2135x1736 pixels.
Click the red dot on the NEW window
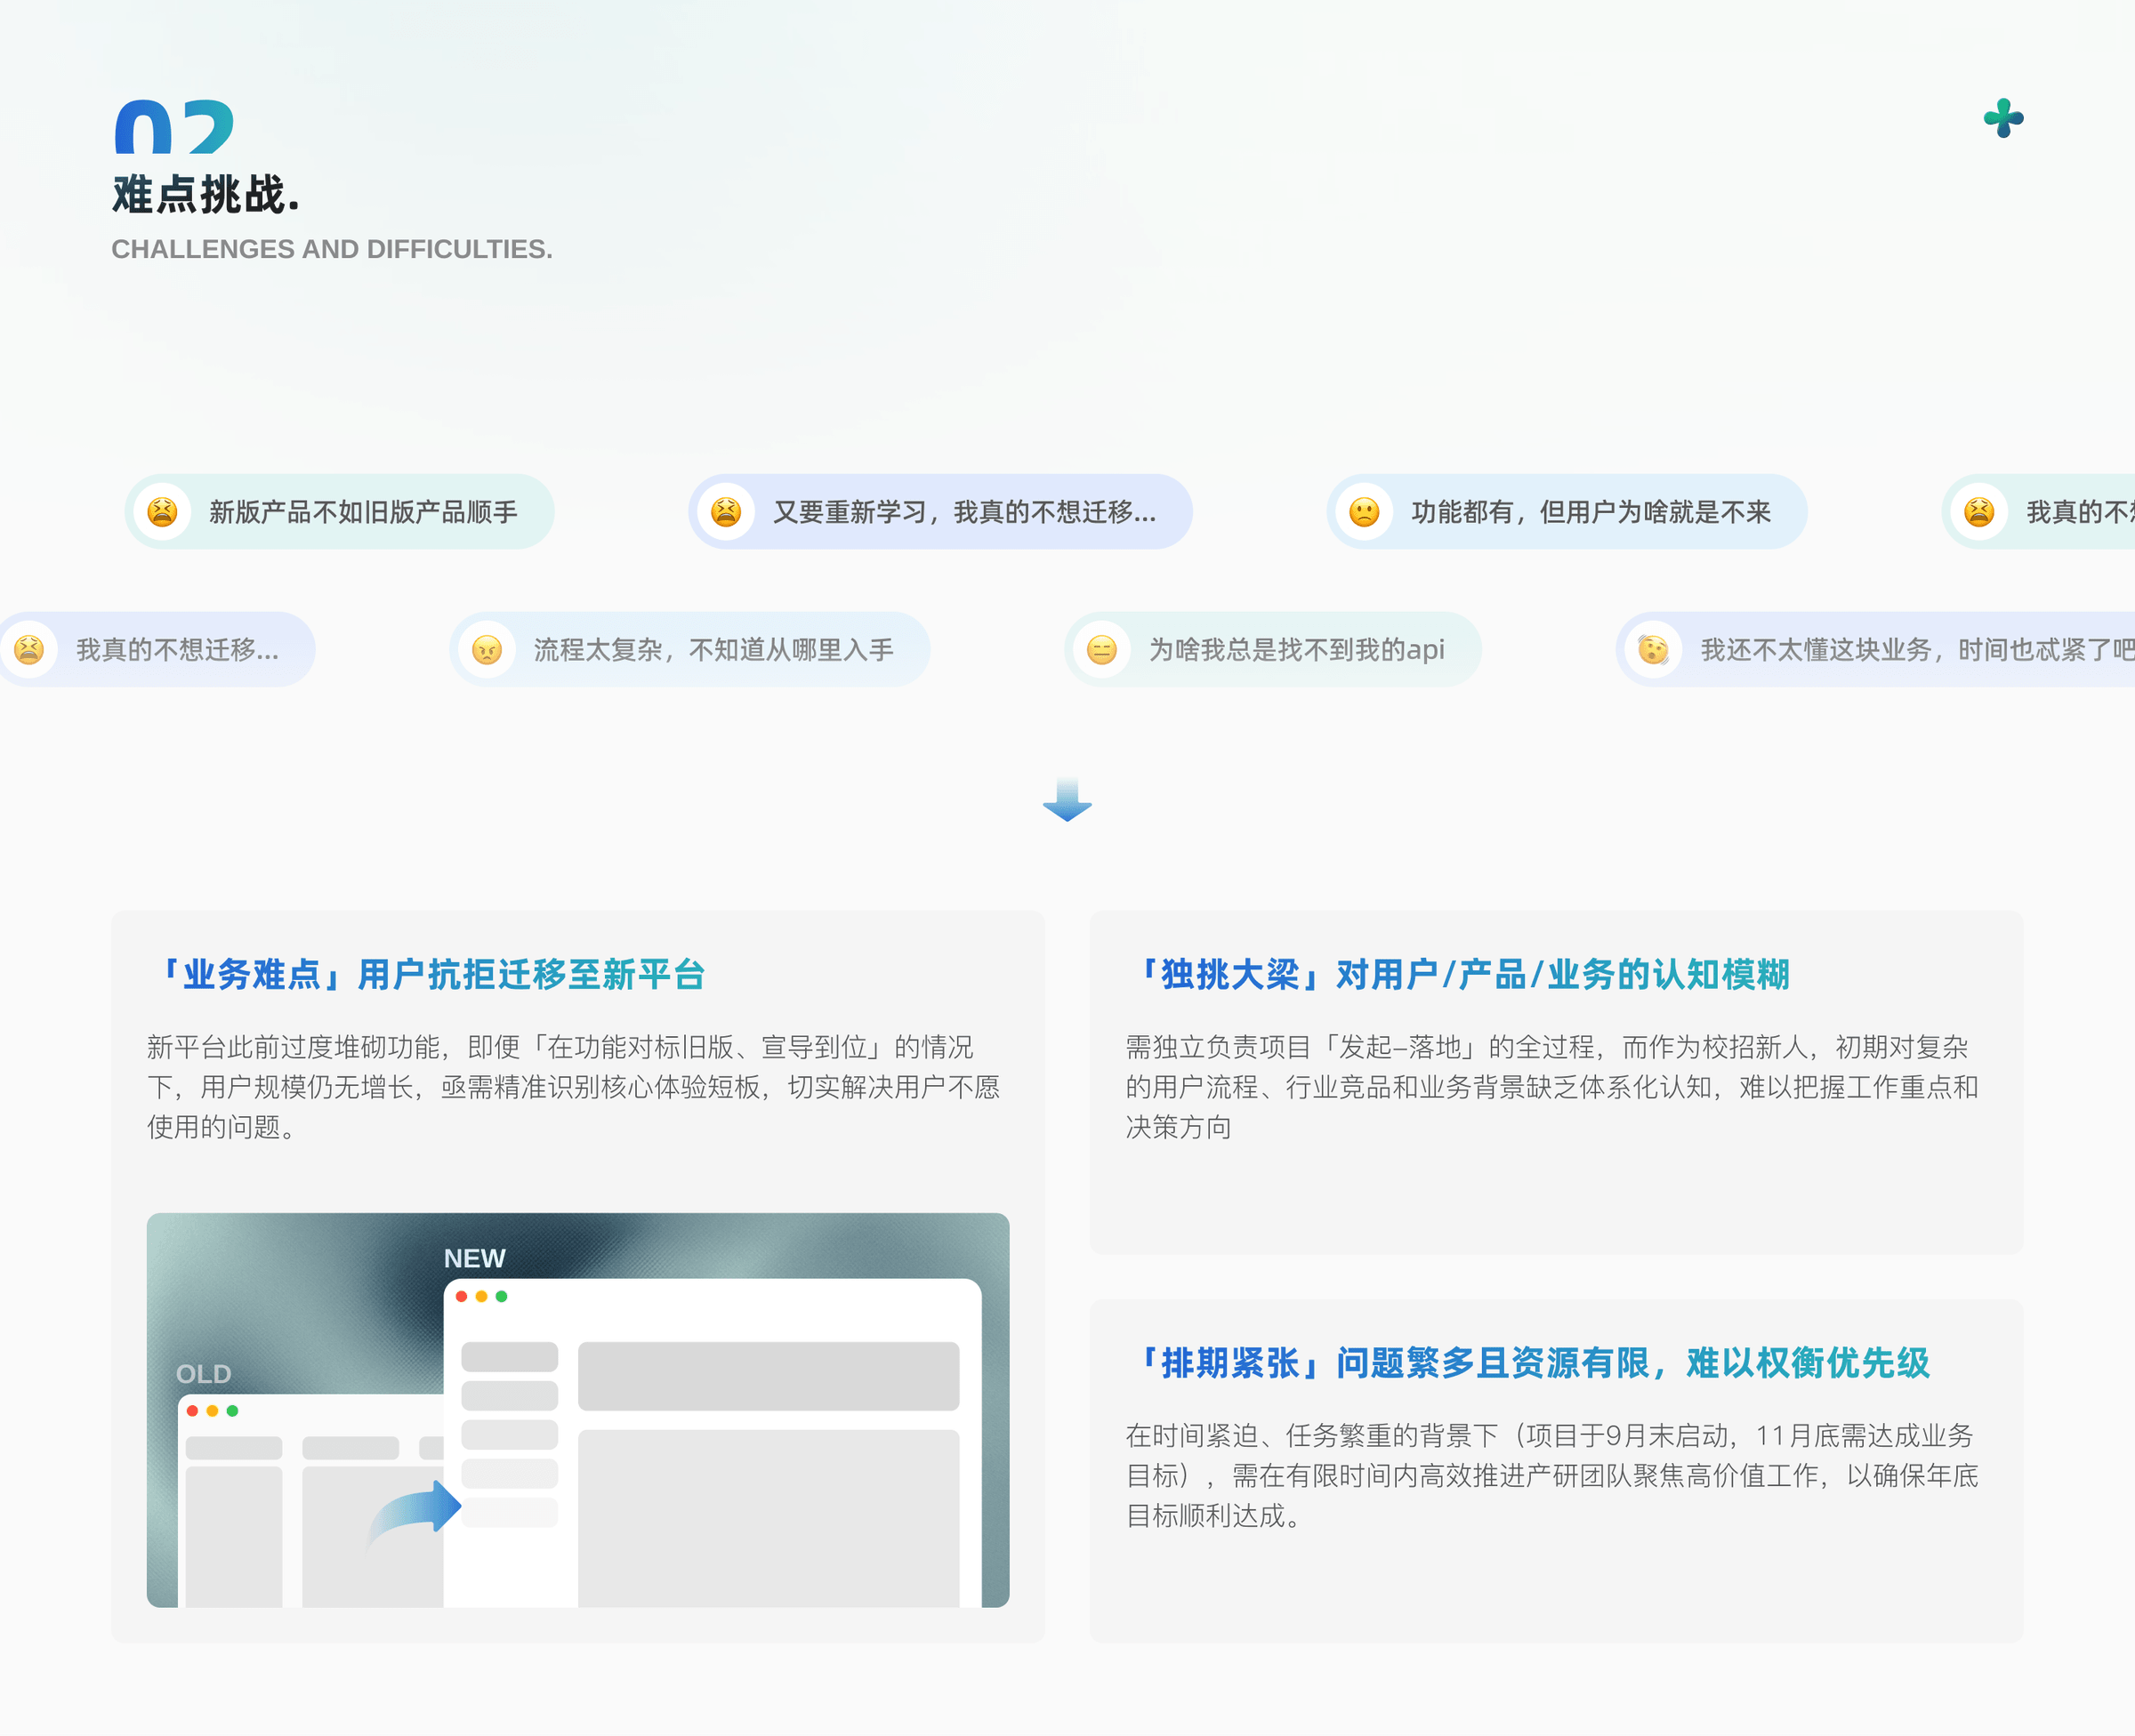(x=461, y=1297)
